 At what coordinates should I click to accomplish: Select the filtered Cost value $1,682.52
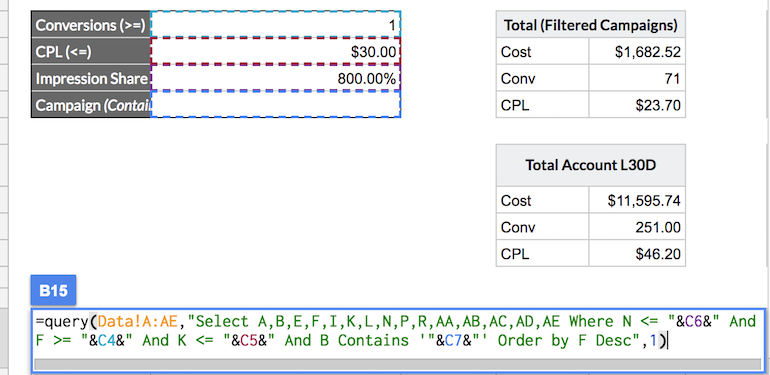coord(637,51)
